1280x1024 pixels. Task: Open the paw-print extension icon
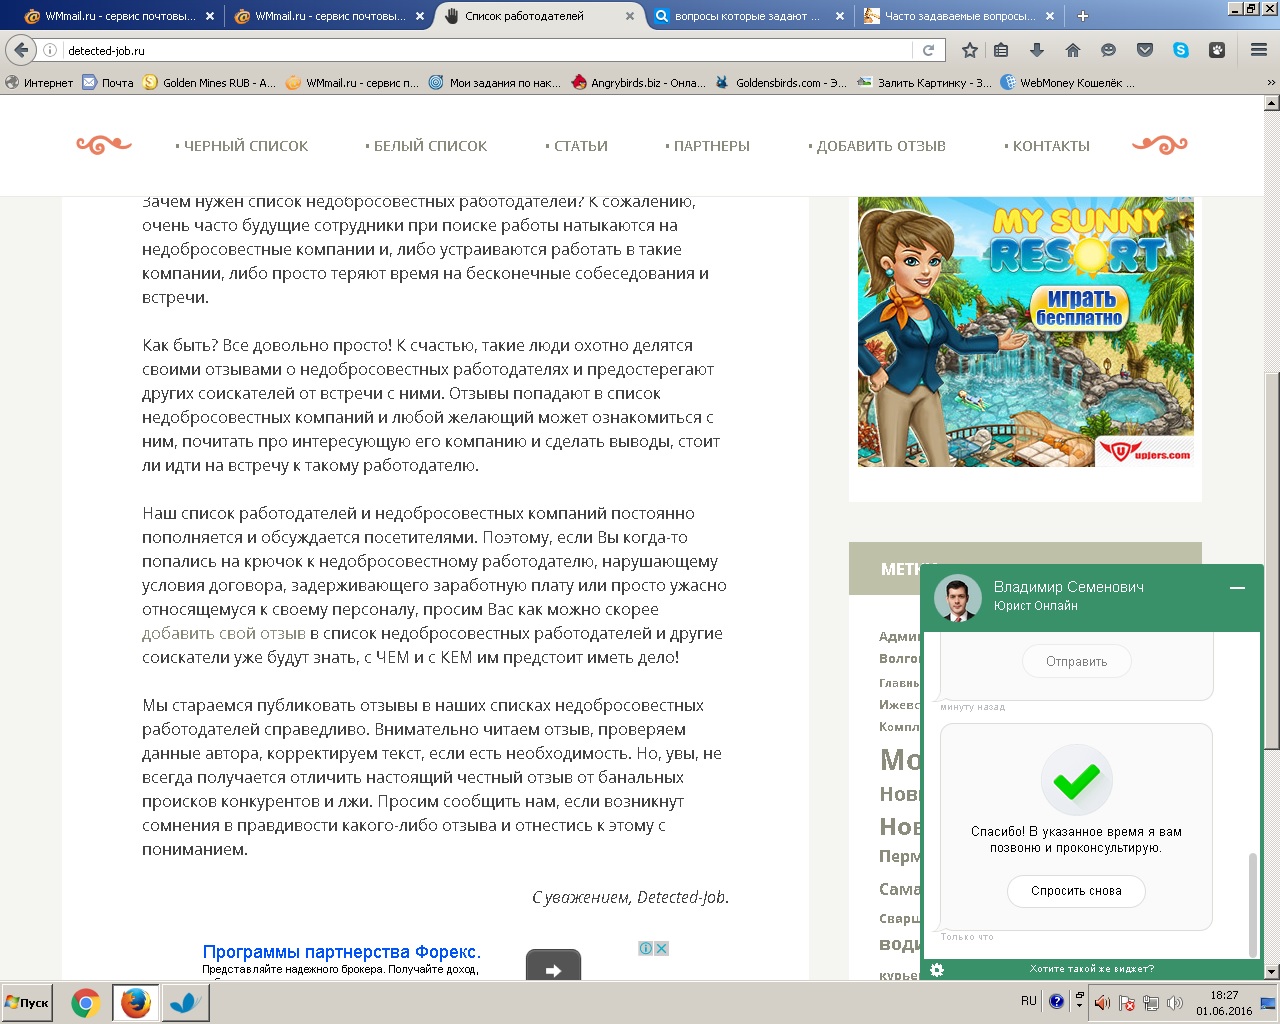(x=1217, y=50)
